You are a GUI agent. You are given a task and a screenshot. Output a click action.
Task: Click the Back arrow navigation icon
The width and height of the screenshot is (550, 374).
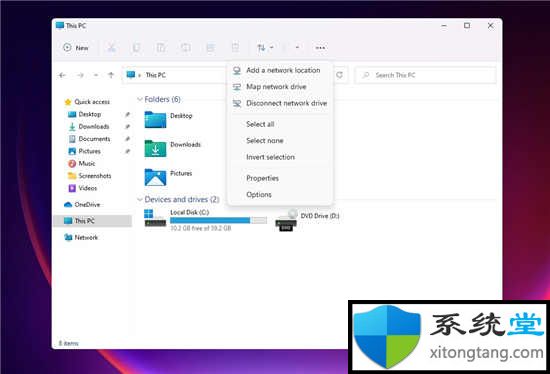coord(62,75)
